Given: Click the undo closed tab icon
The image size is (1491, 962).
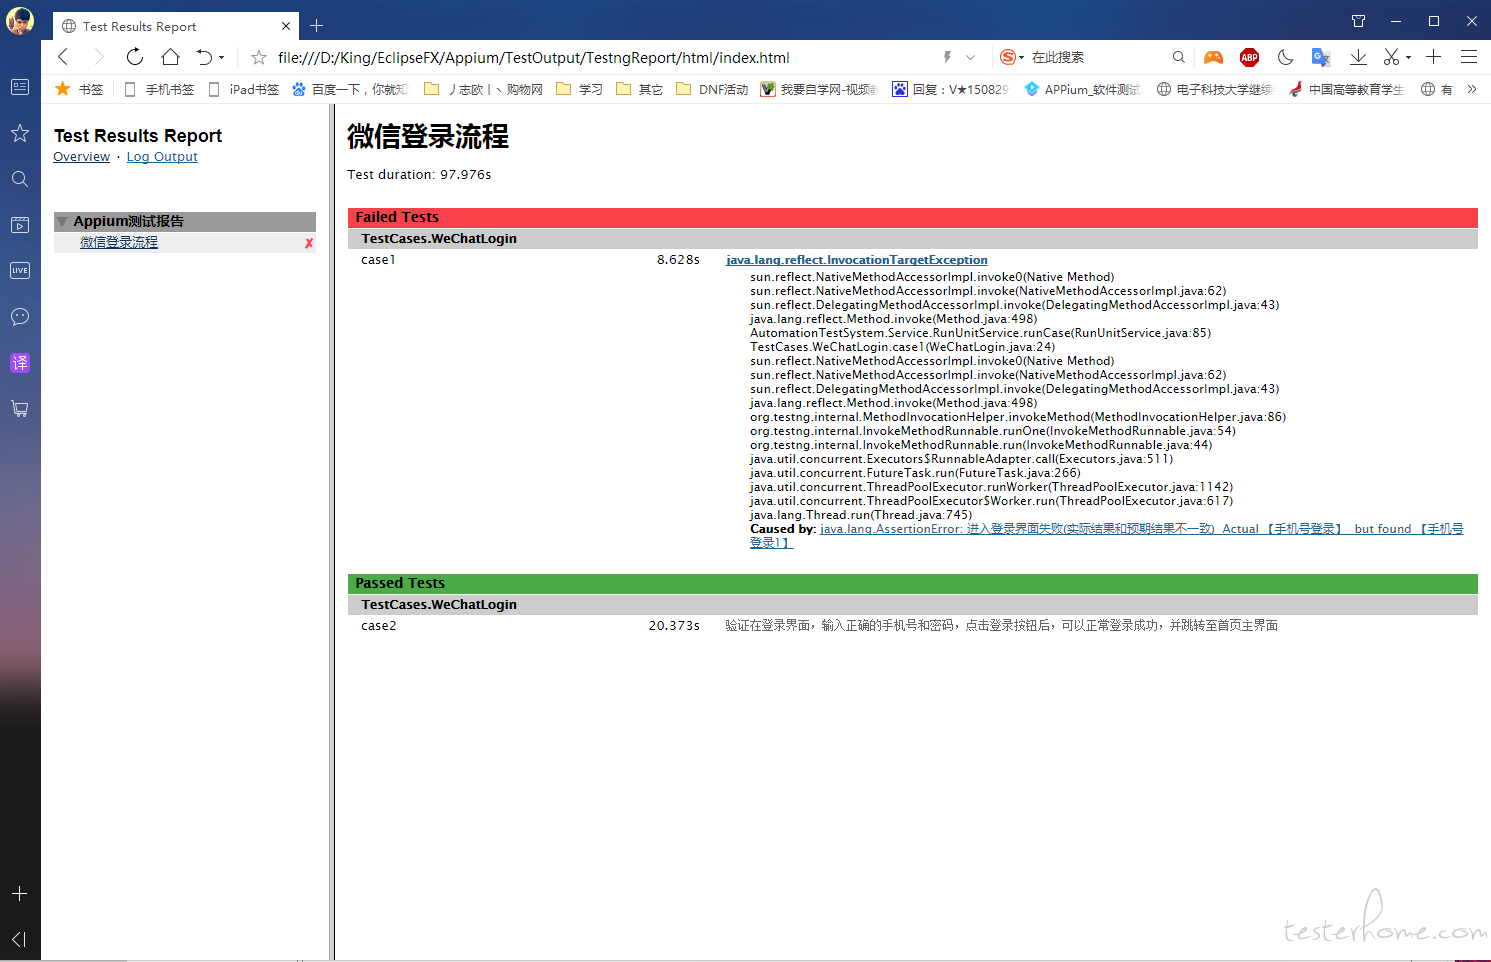Looking at the screenshot, I should [204, 57].
